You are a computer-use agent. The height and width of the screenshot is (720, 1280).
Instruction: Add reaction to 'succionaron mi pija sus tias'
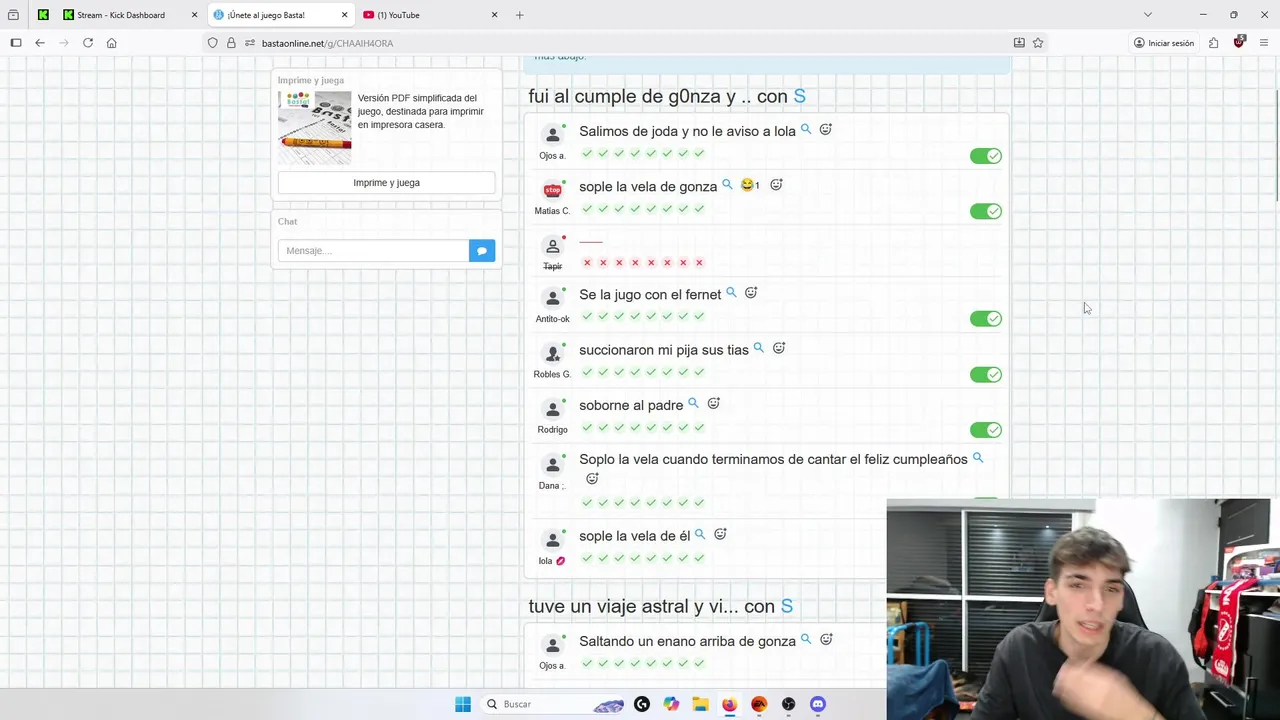coord(779,348)
